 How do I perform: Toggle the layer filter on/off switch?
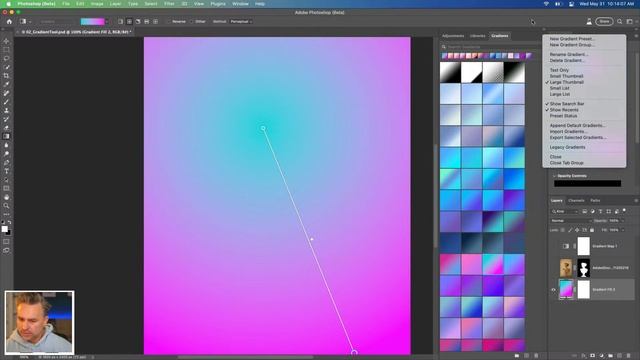pyautogui.click(x=624, y=211)
